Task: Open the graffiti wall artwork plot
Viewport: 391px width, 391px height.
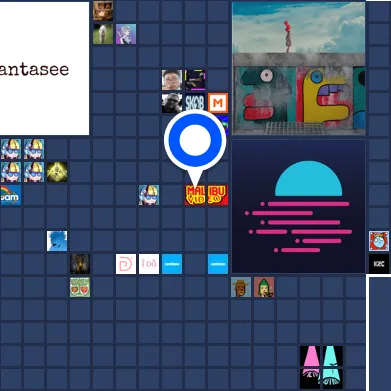Action: (x=299, y=68)
